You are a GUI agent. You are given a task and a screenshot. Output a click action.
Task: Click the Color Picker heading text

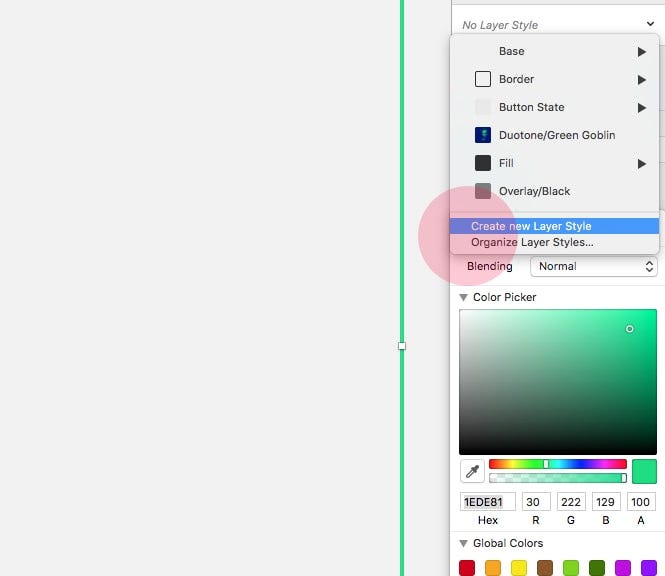(x=505, y=297)
